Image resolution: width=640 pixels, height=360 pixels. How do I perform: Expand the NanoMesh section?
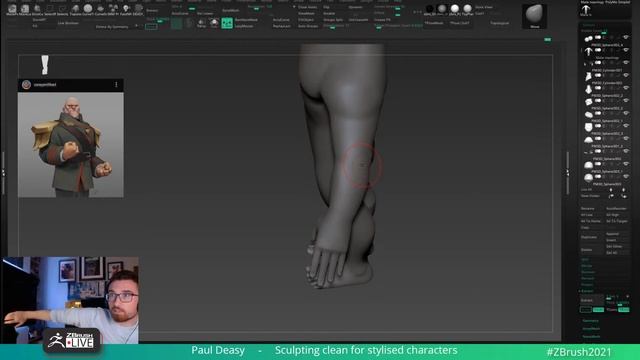[x=591, y=337]
